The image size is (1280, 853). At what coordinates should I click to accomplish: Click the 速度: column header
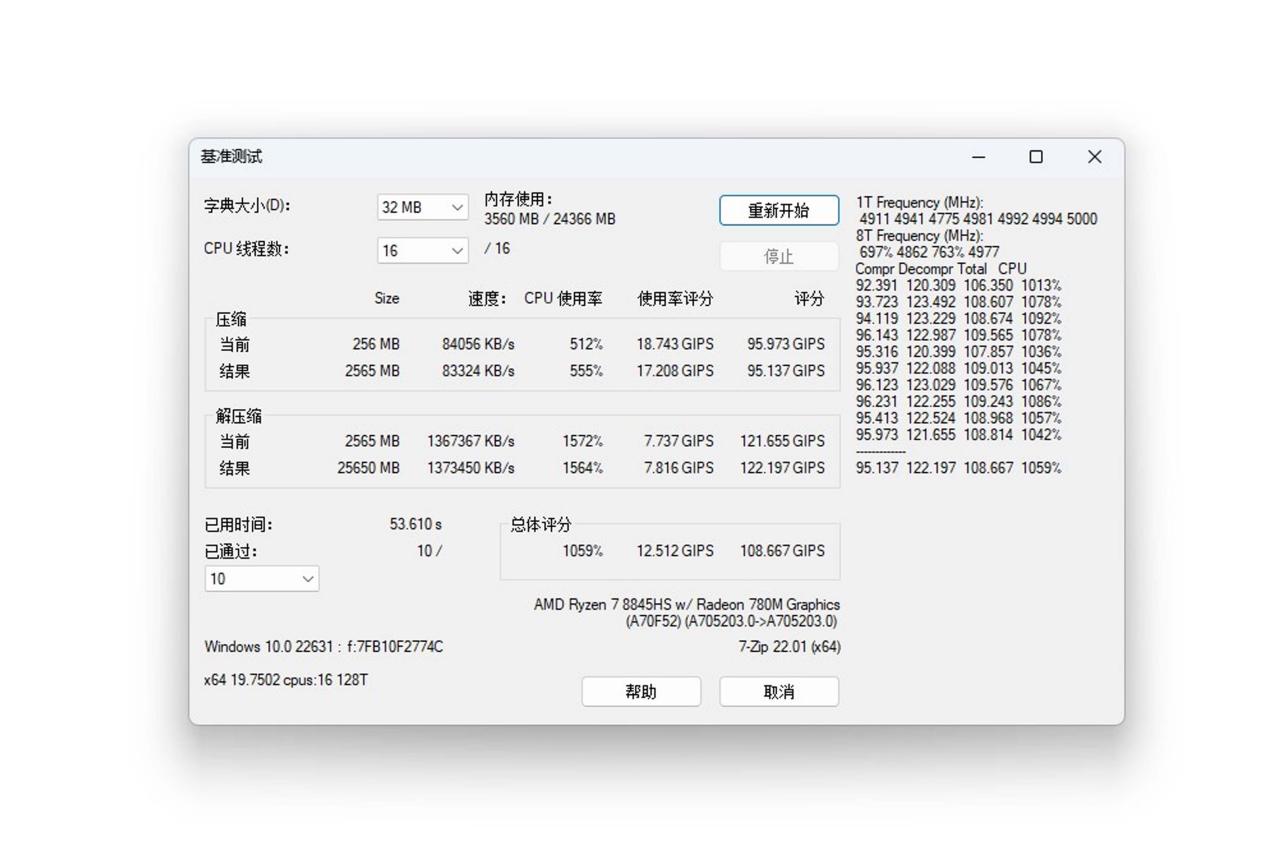click(488, 298)
